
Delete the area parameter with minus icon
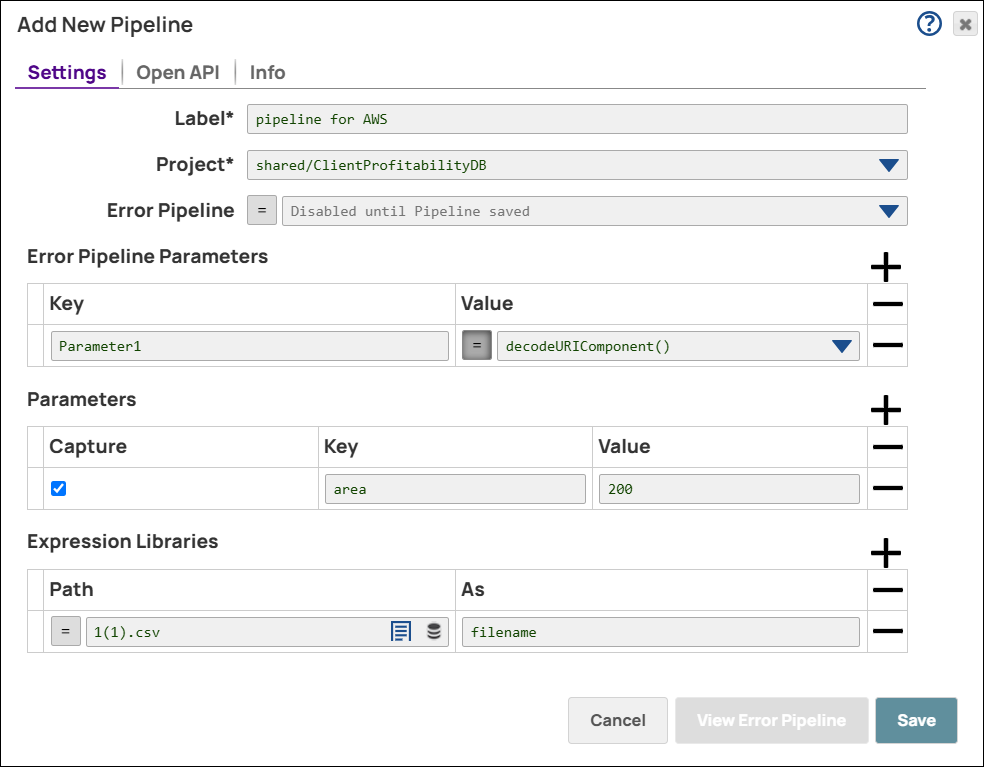[x=888, y=488]
